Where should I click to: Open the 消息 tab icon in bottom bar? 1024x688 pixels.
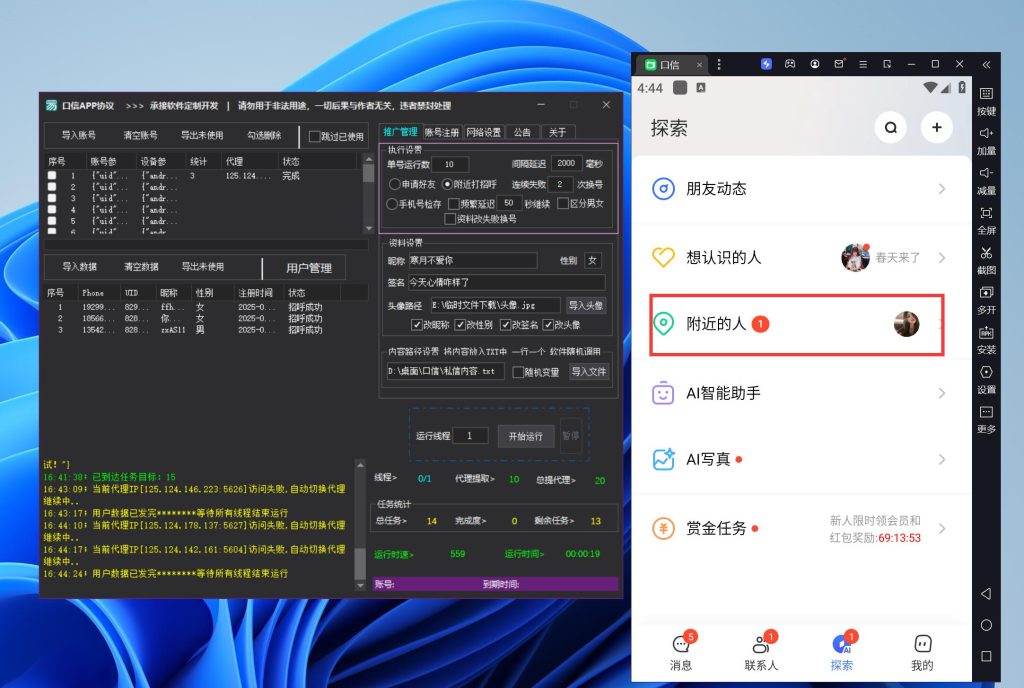(x=681, y=645)
